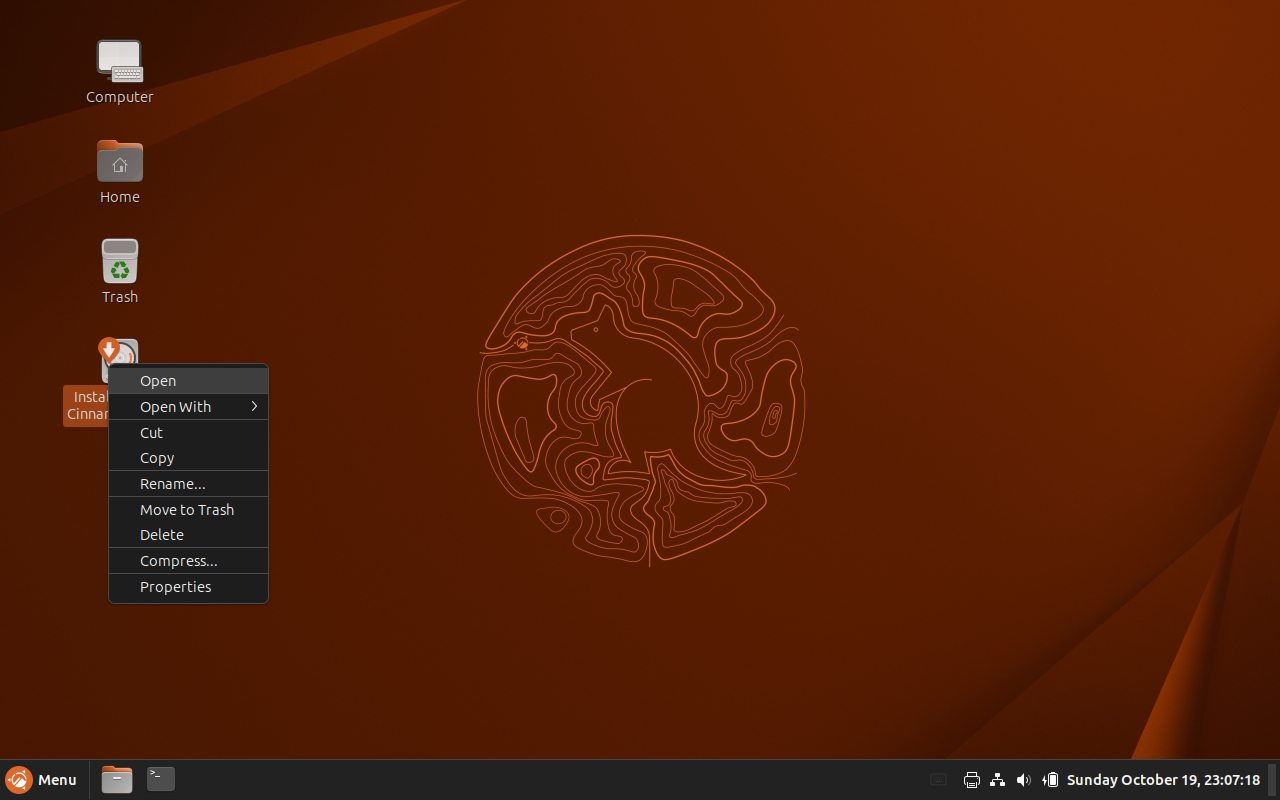Select the Home folder desktop icon
This screenshot has width=1280, height=800.
(119, 162)
